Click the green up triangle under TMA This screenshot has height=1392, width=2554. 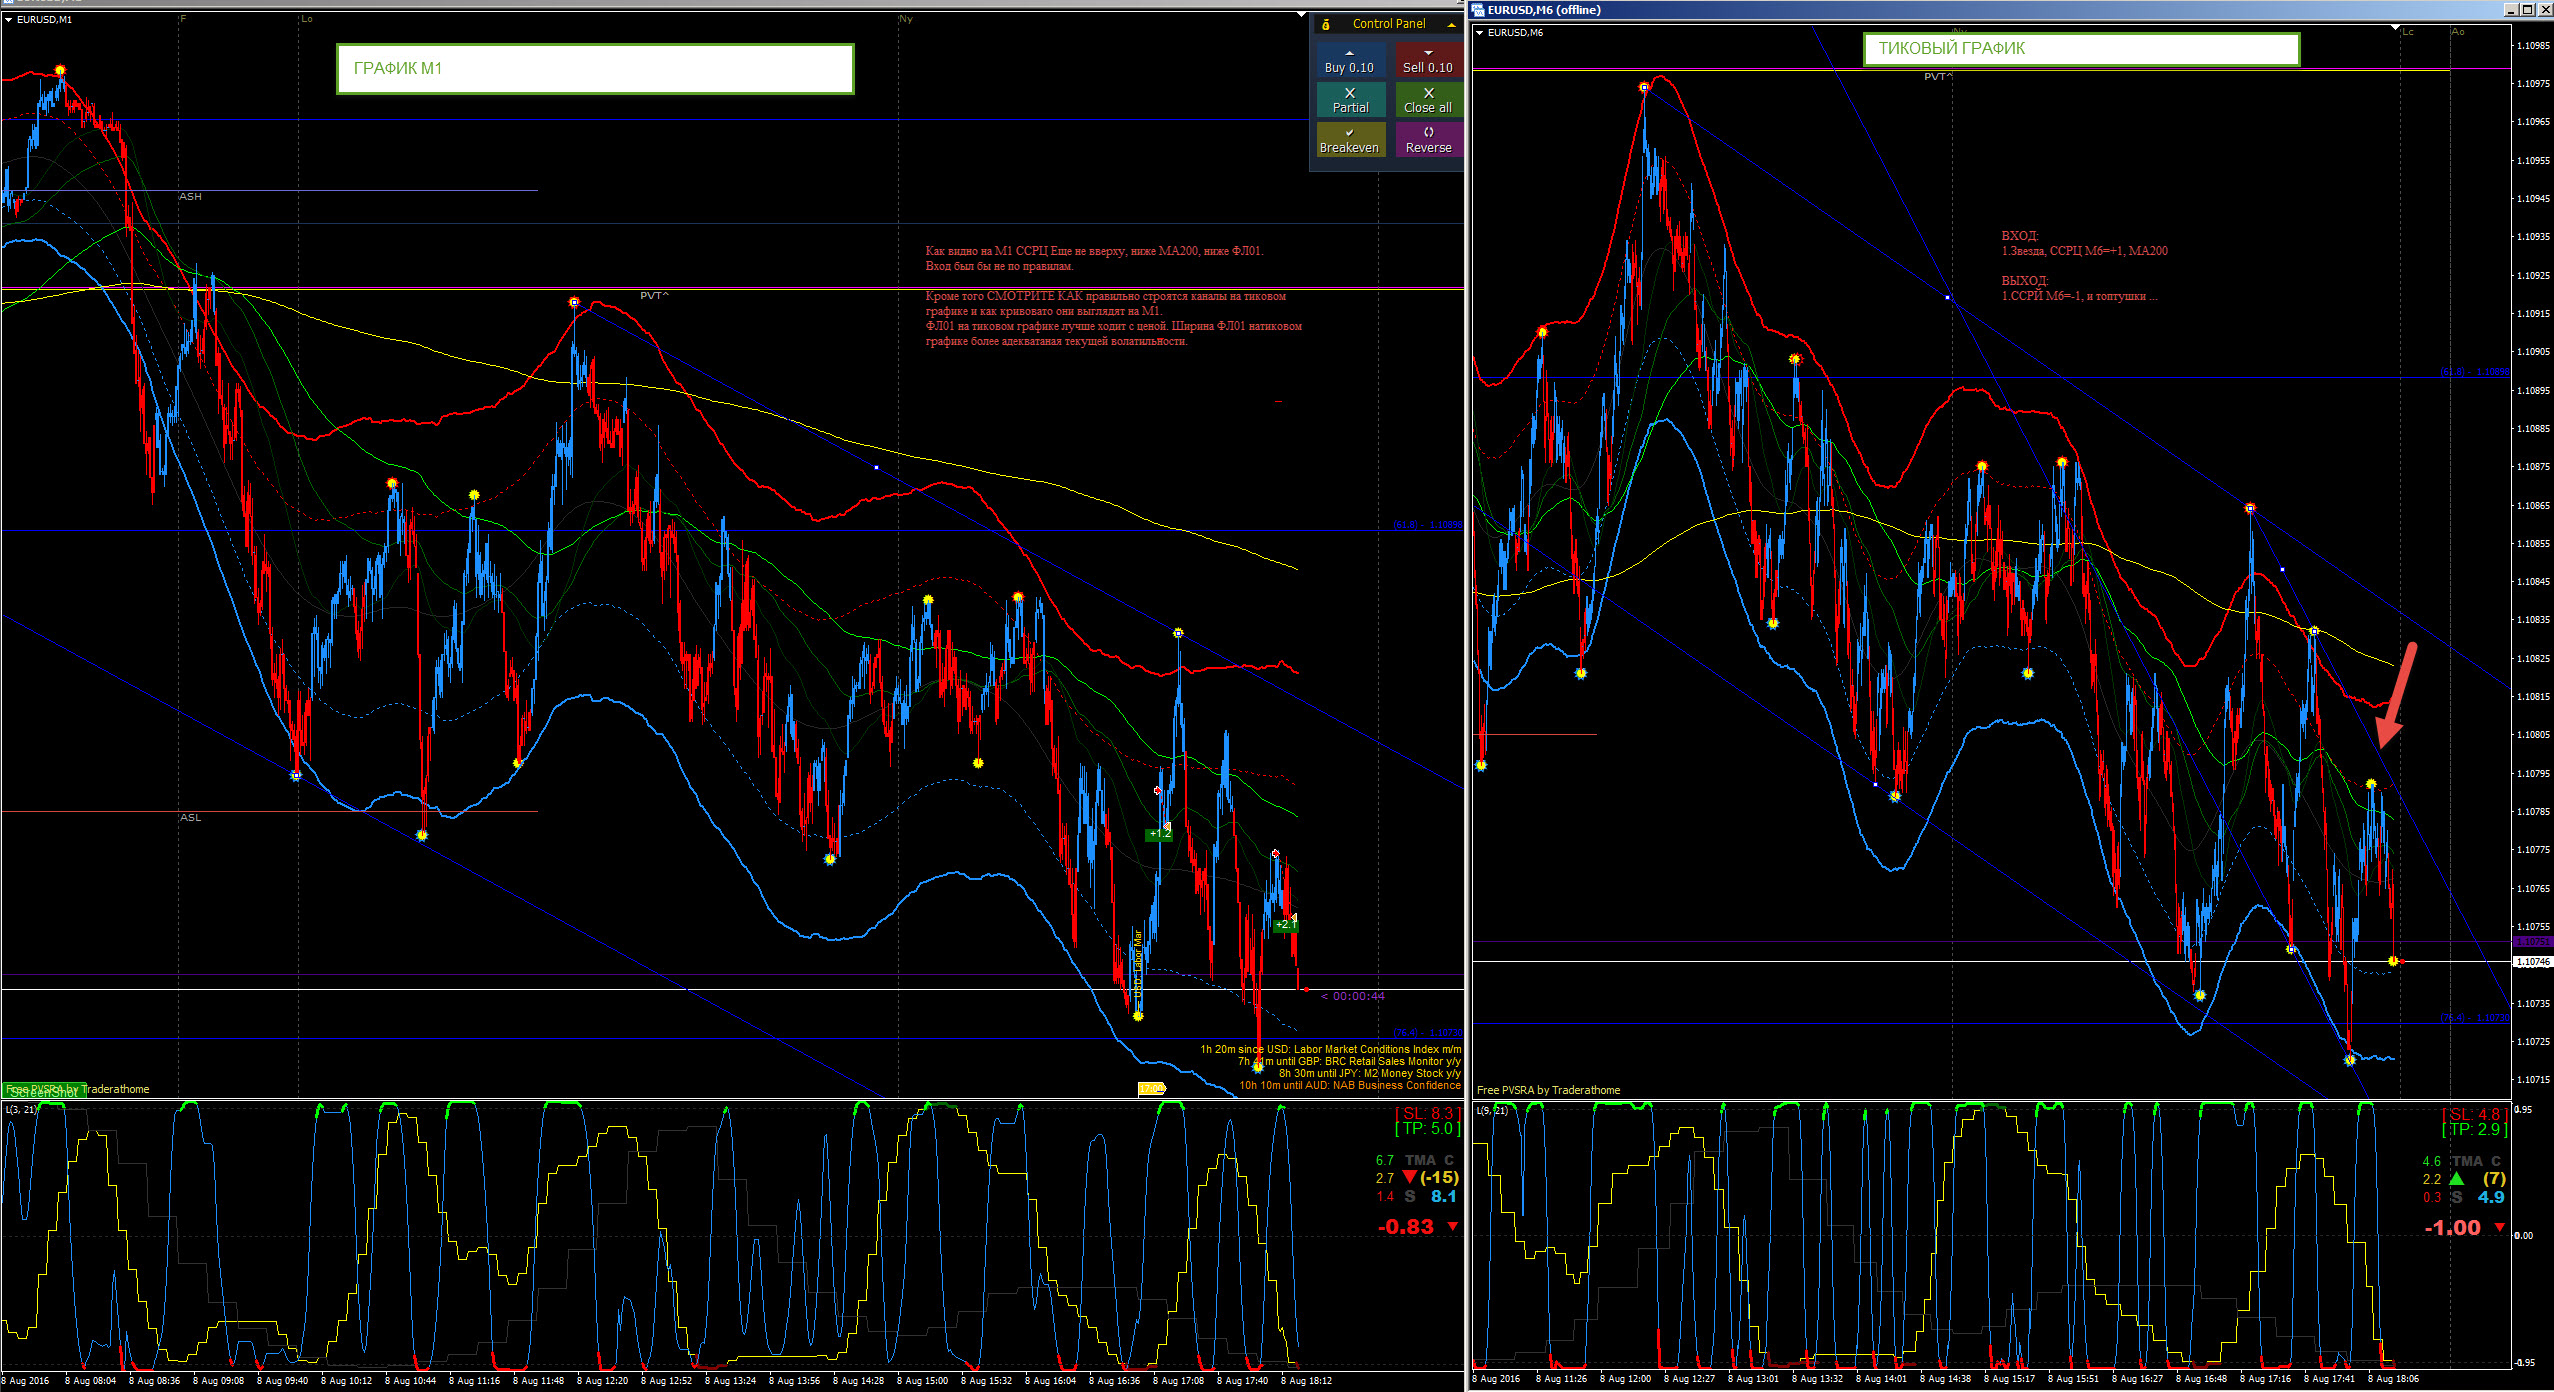point(2456,1179)
